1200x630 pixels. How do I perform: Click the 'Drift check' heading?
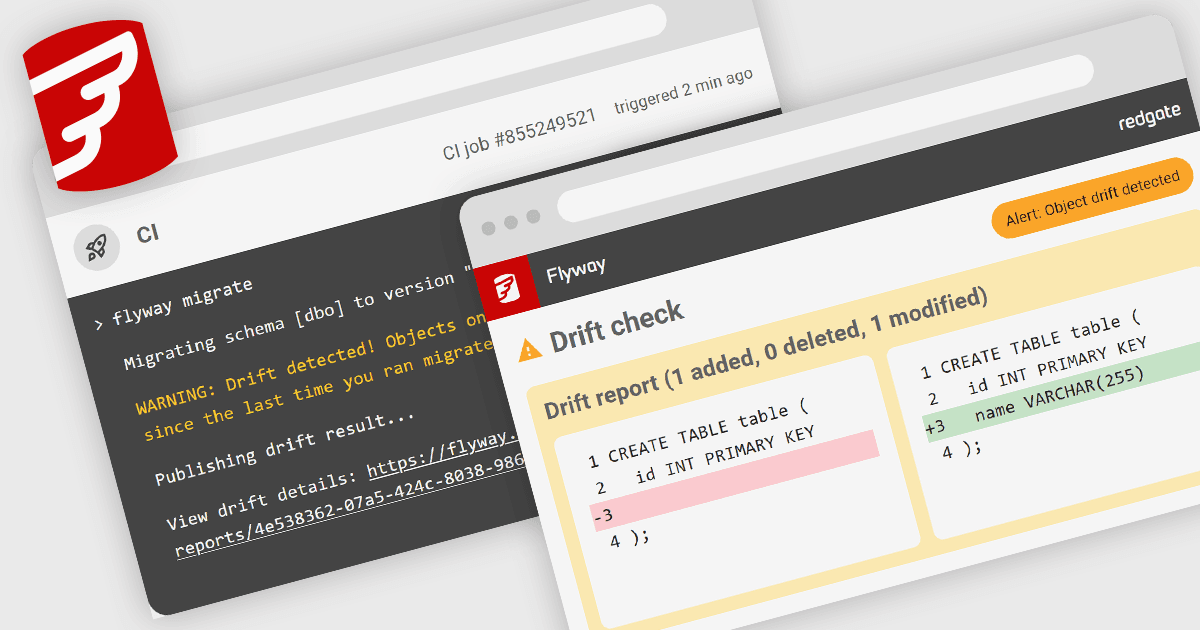point(617,327)
